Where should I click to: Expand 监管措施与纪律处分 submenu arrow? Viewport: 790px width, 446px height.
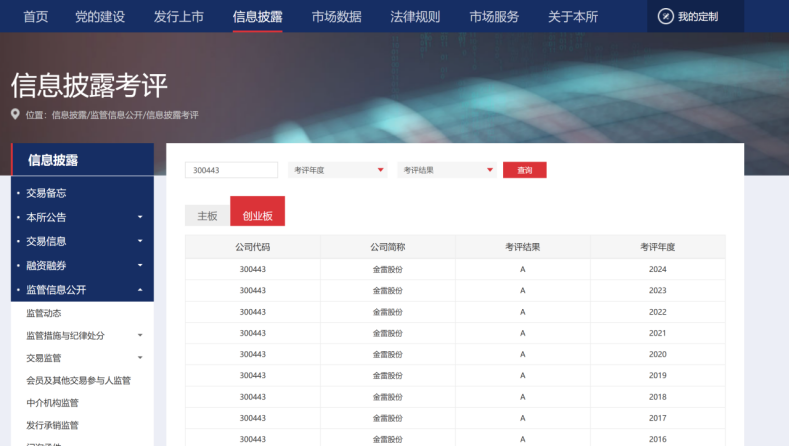coord(140,335)
